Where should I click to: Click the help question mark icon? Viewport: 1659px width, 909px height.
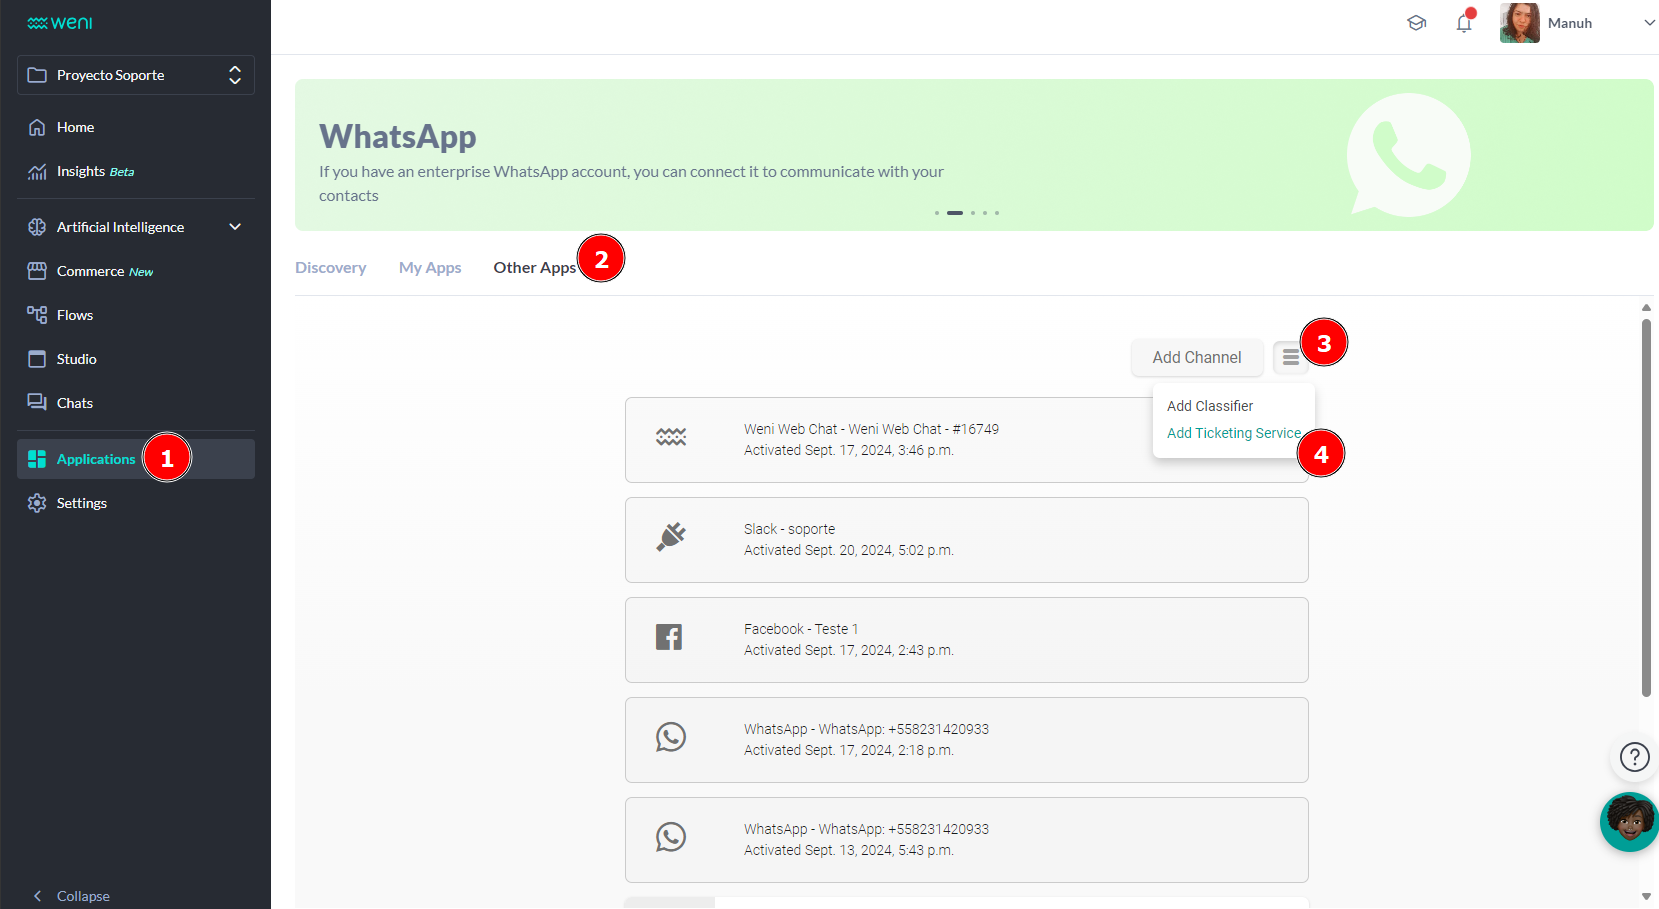[x=1634, y=757]
